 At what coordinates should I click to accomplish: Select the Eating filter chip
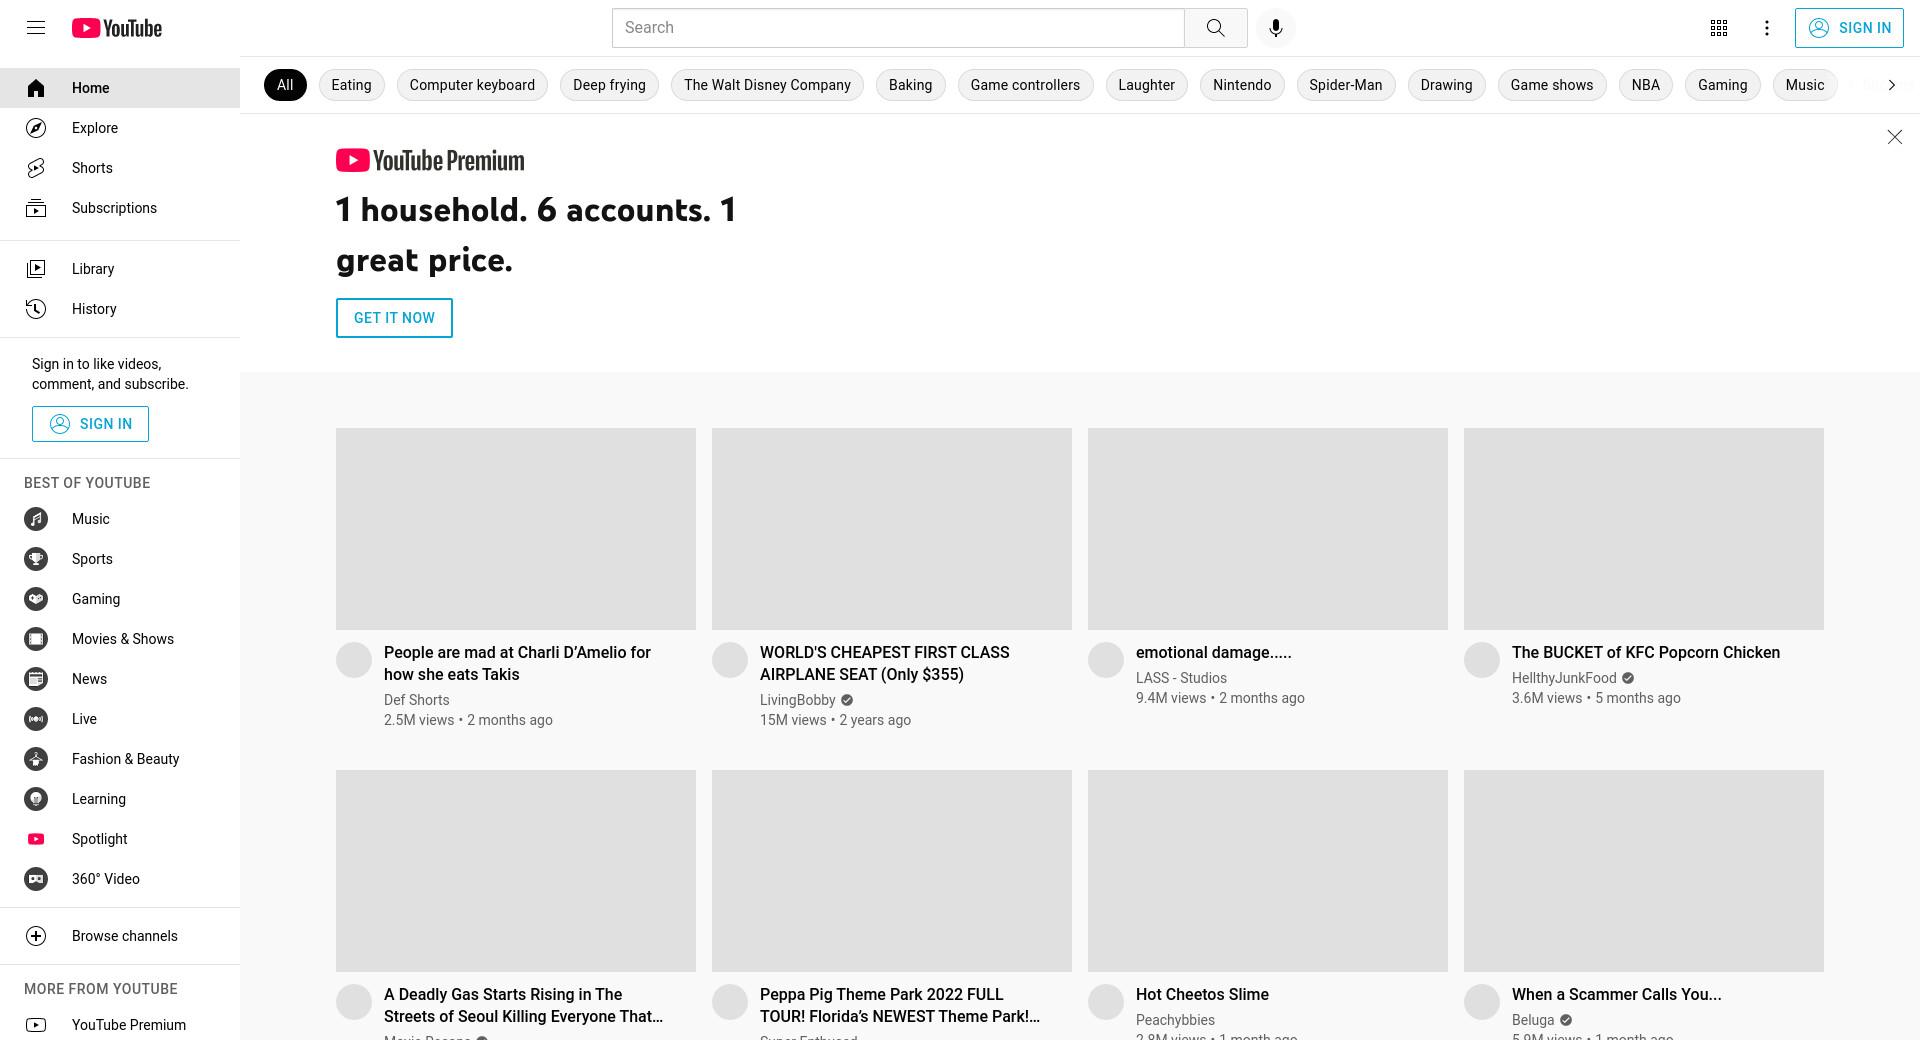(x=351, y=85)
